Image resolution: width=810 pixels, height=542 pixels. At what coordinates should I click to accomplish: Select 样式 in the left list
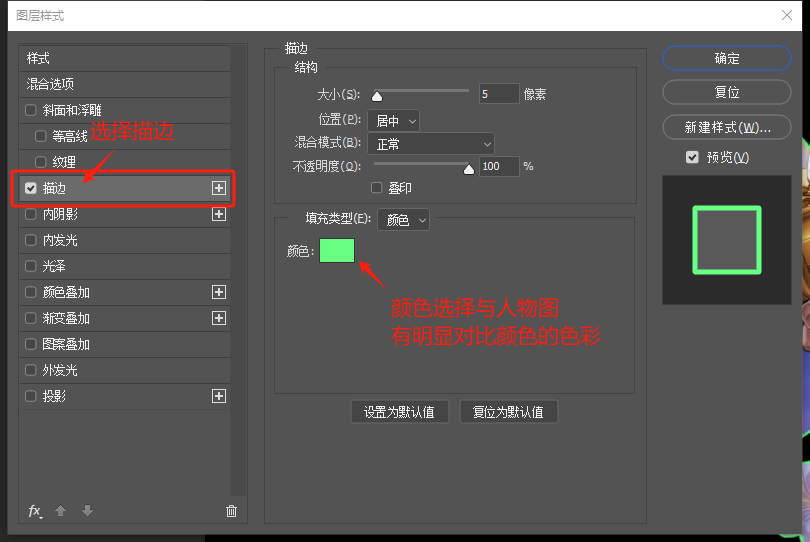point(125,58)
